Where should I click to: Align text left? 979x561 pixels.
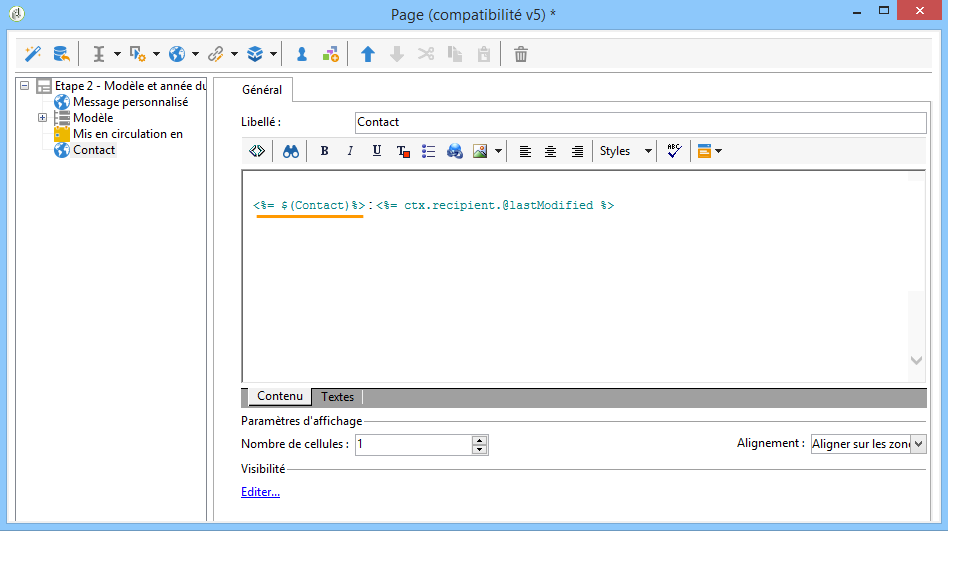tap(525, 151)
